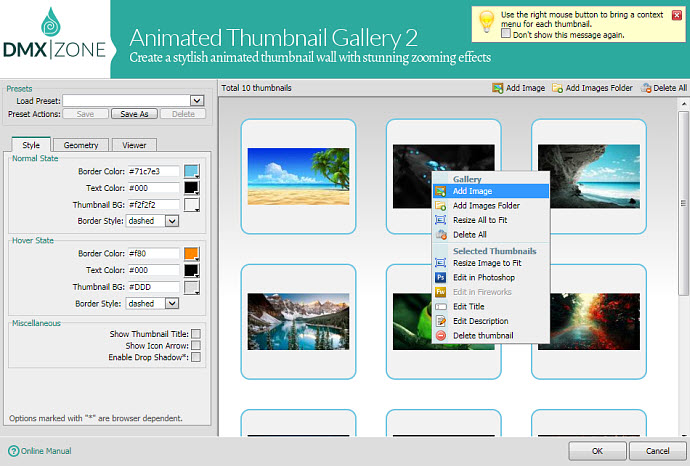Click the Edit Title menu icon
Screen dimensions: 690x466
440,306
